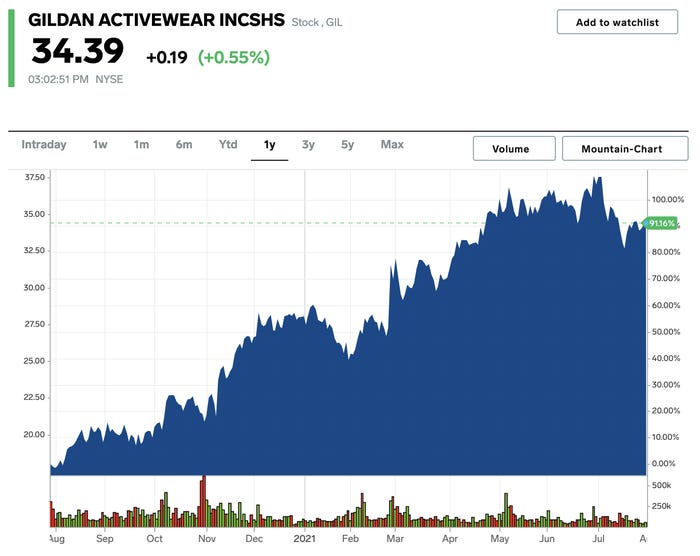Screen dimensions: 700x556
Task: Switch to the Ytd tab
Action: click(228, 144)
